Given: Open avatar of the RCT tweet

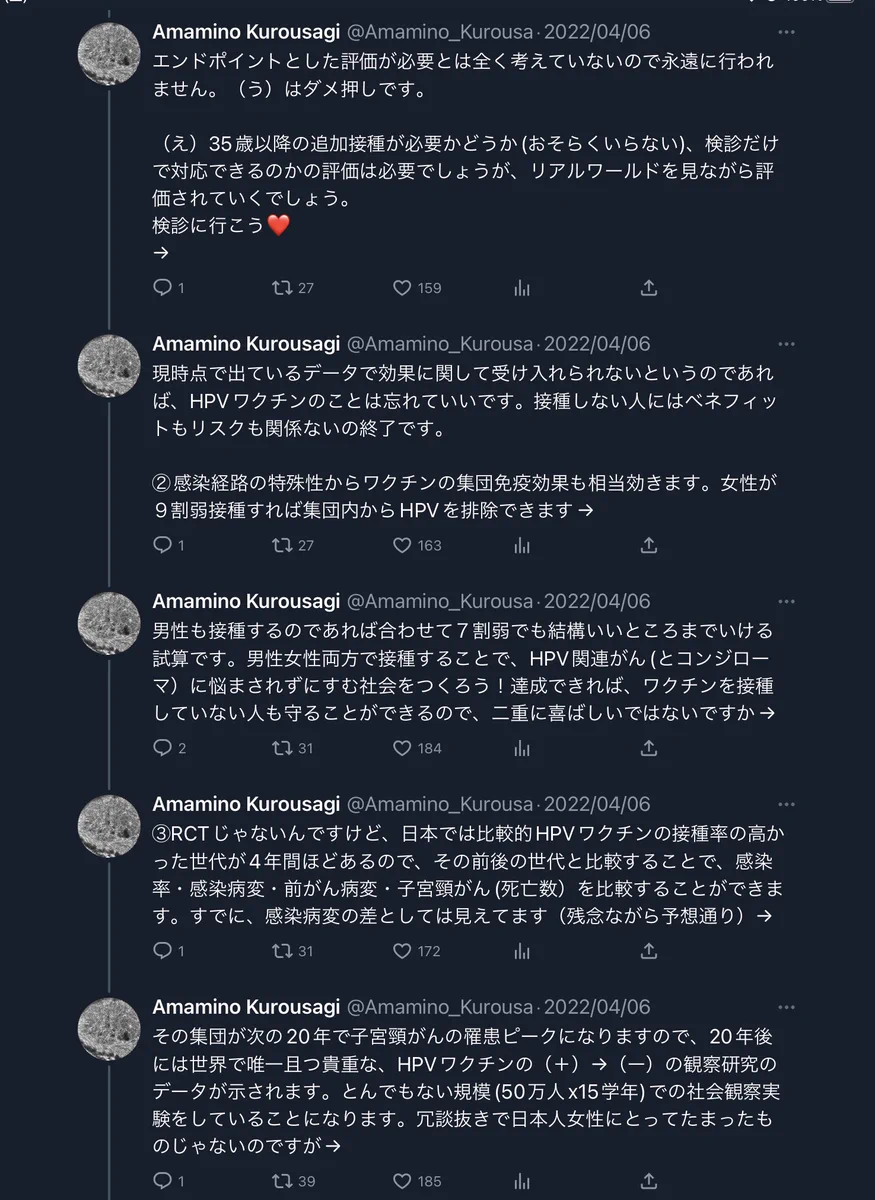Looking at the screenshot, I should point(109,826).
